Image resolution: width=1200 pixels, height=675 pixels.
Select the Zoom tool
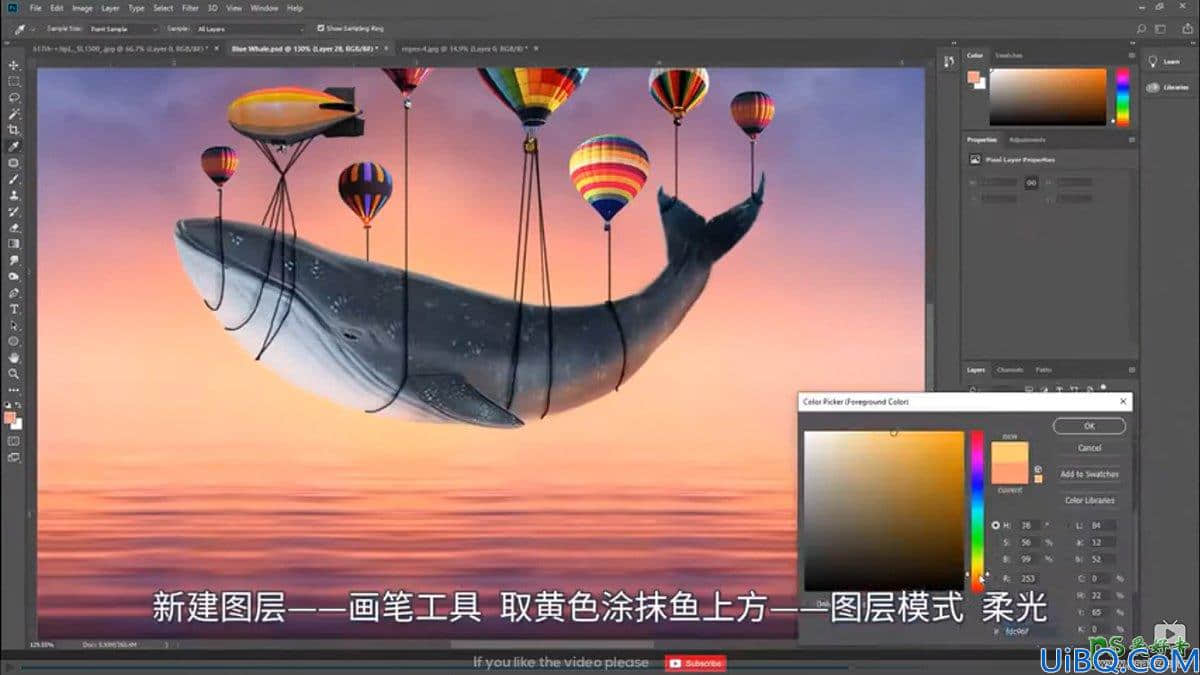pos(14,373)
